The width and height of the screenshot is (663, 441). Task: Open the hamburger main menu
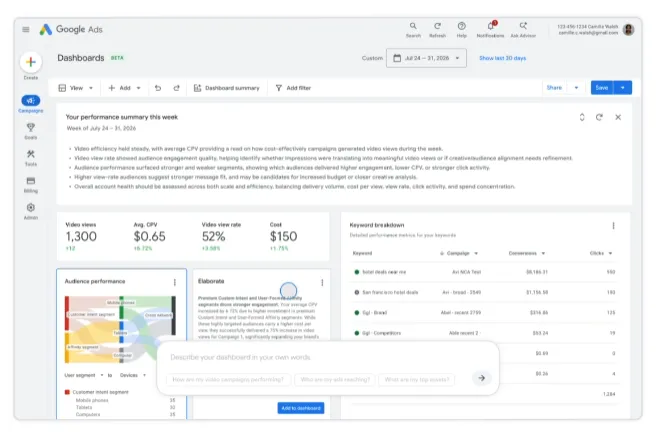(x=26, y=29)
